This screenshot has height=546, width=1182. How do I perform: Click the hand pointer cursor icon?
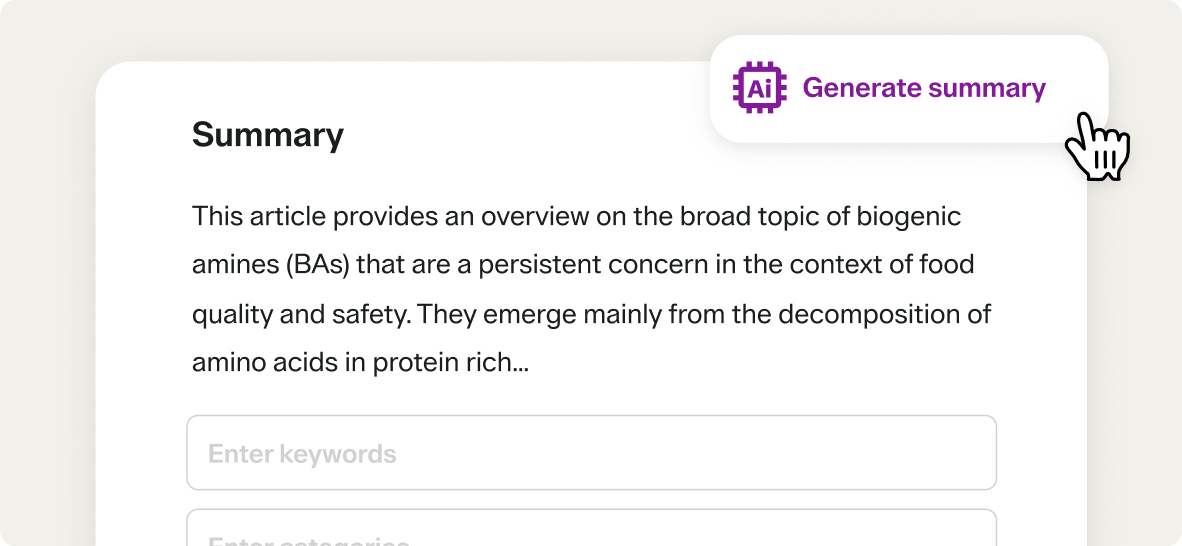point(1097,147)
